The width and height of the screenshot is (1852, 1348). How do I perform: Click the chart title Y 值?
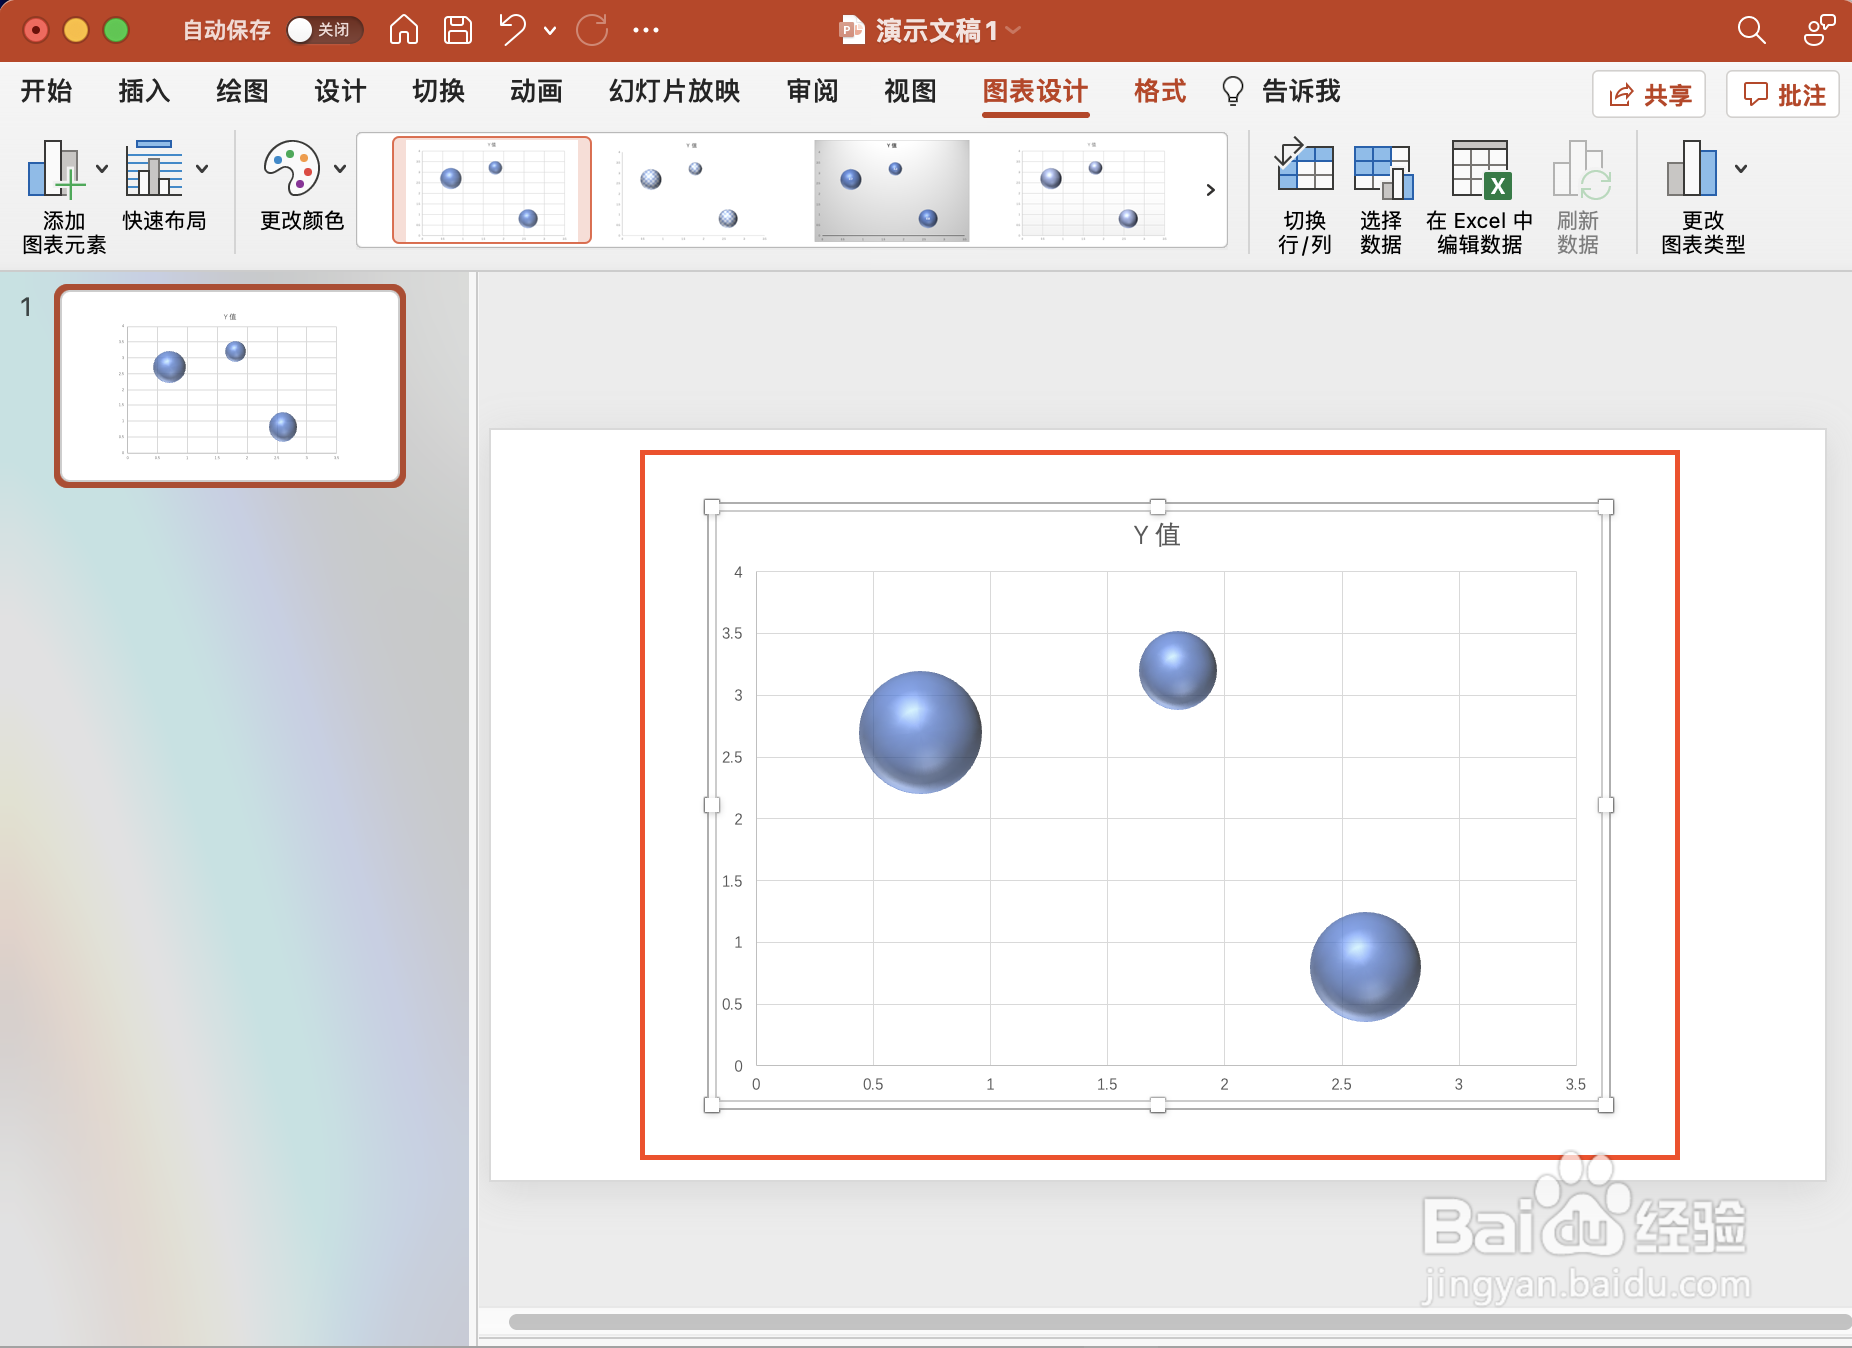coord(1157,535)
